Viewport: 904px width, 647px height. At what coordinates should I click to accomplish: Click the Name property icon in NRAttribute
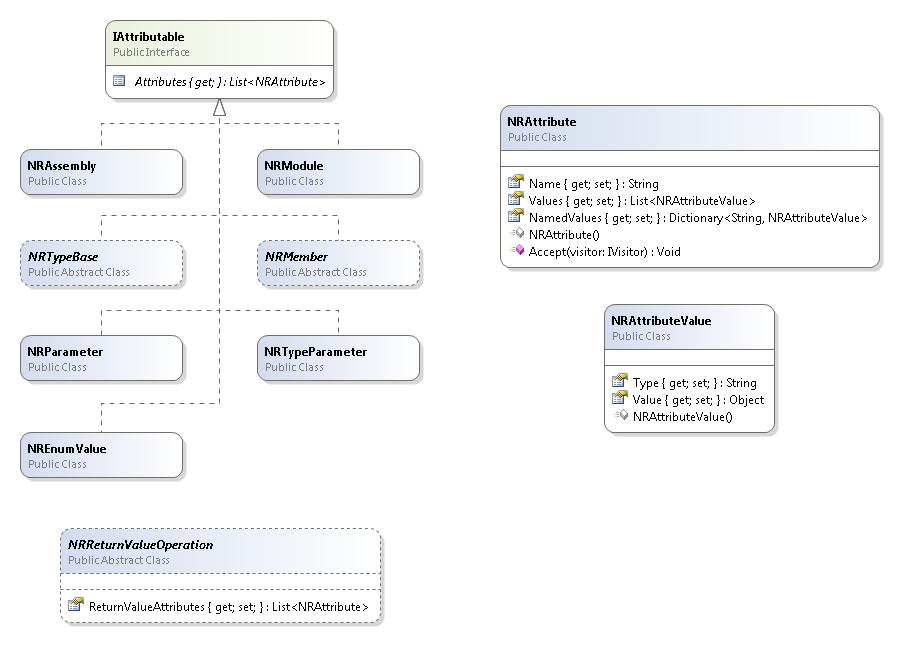(x=515, y=183)
